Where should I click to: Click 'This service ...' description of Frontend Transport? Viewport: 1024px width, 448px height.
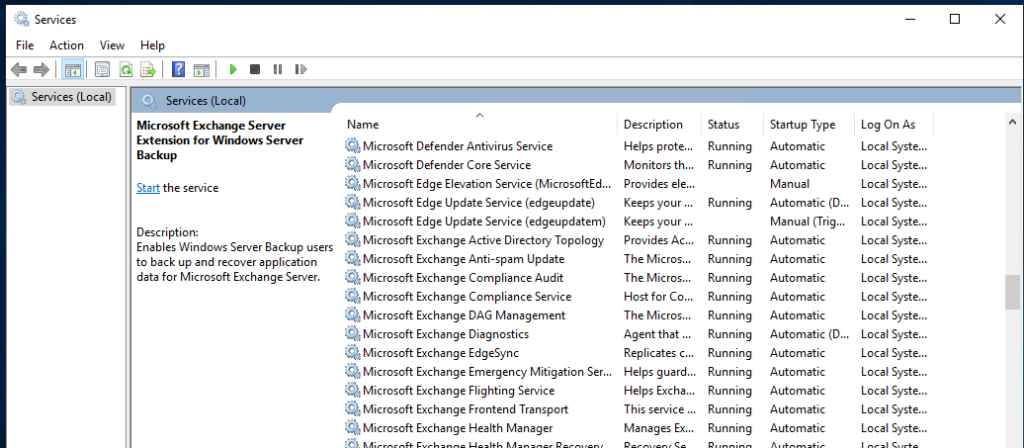click(x=659, y=409)
